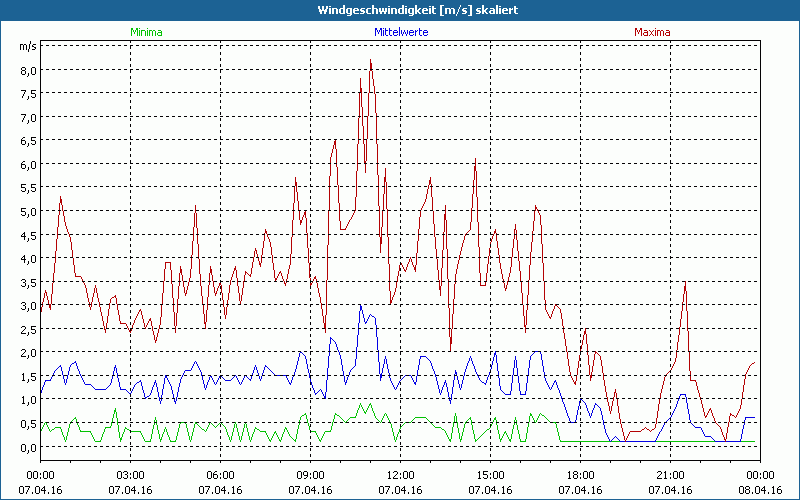Select the 06:00 time axis label

pos(220,475)
